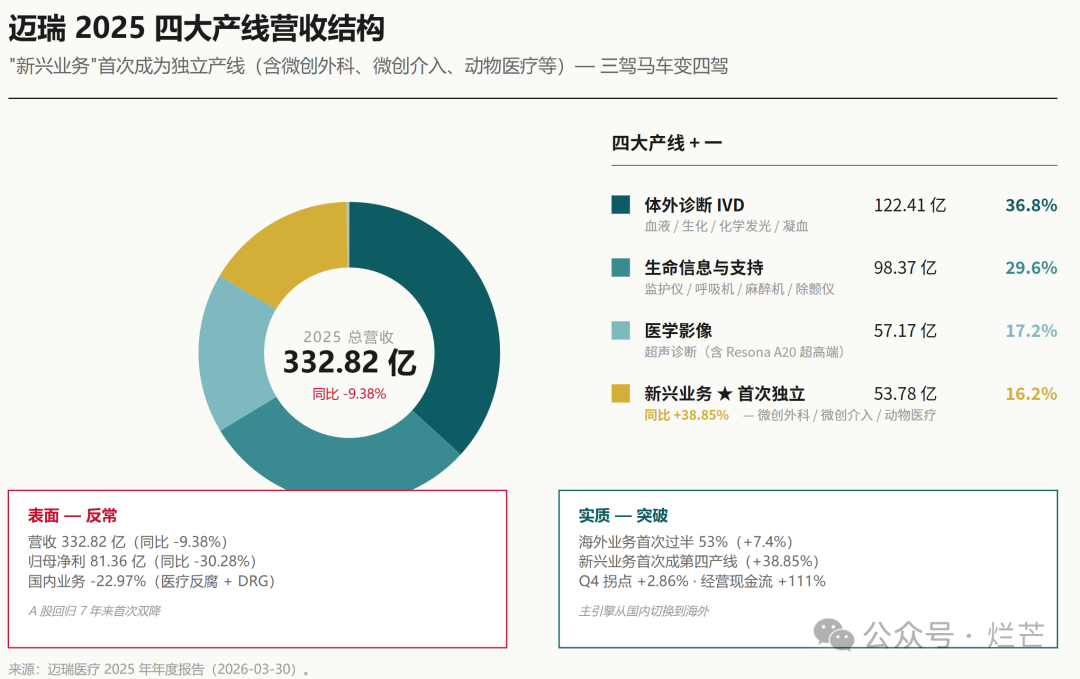
Task: Click the line Q4 拐点 +2.86% · 经营现金流 +111%
Action: (x=702, y=581)
